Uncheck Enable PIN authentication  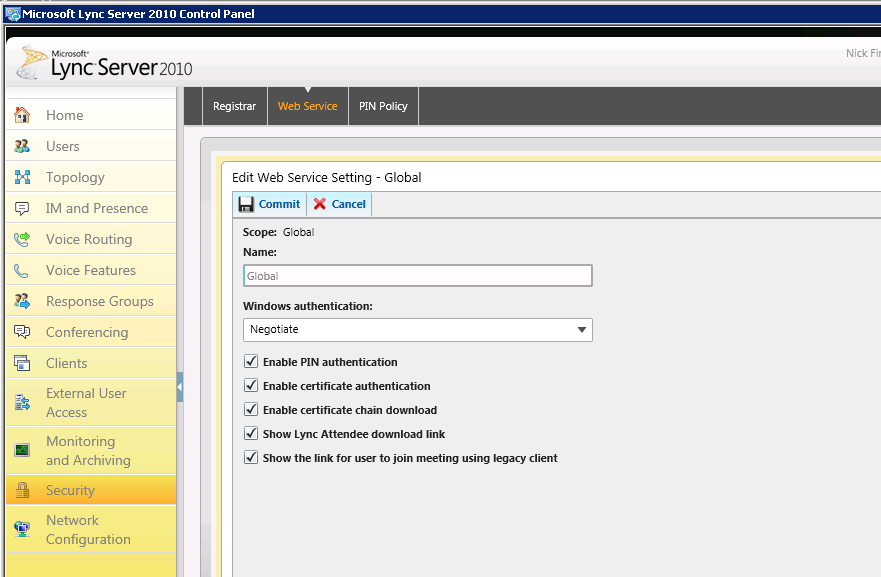coord(251,362)
